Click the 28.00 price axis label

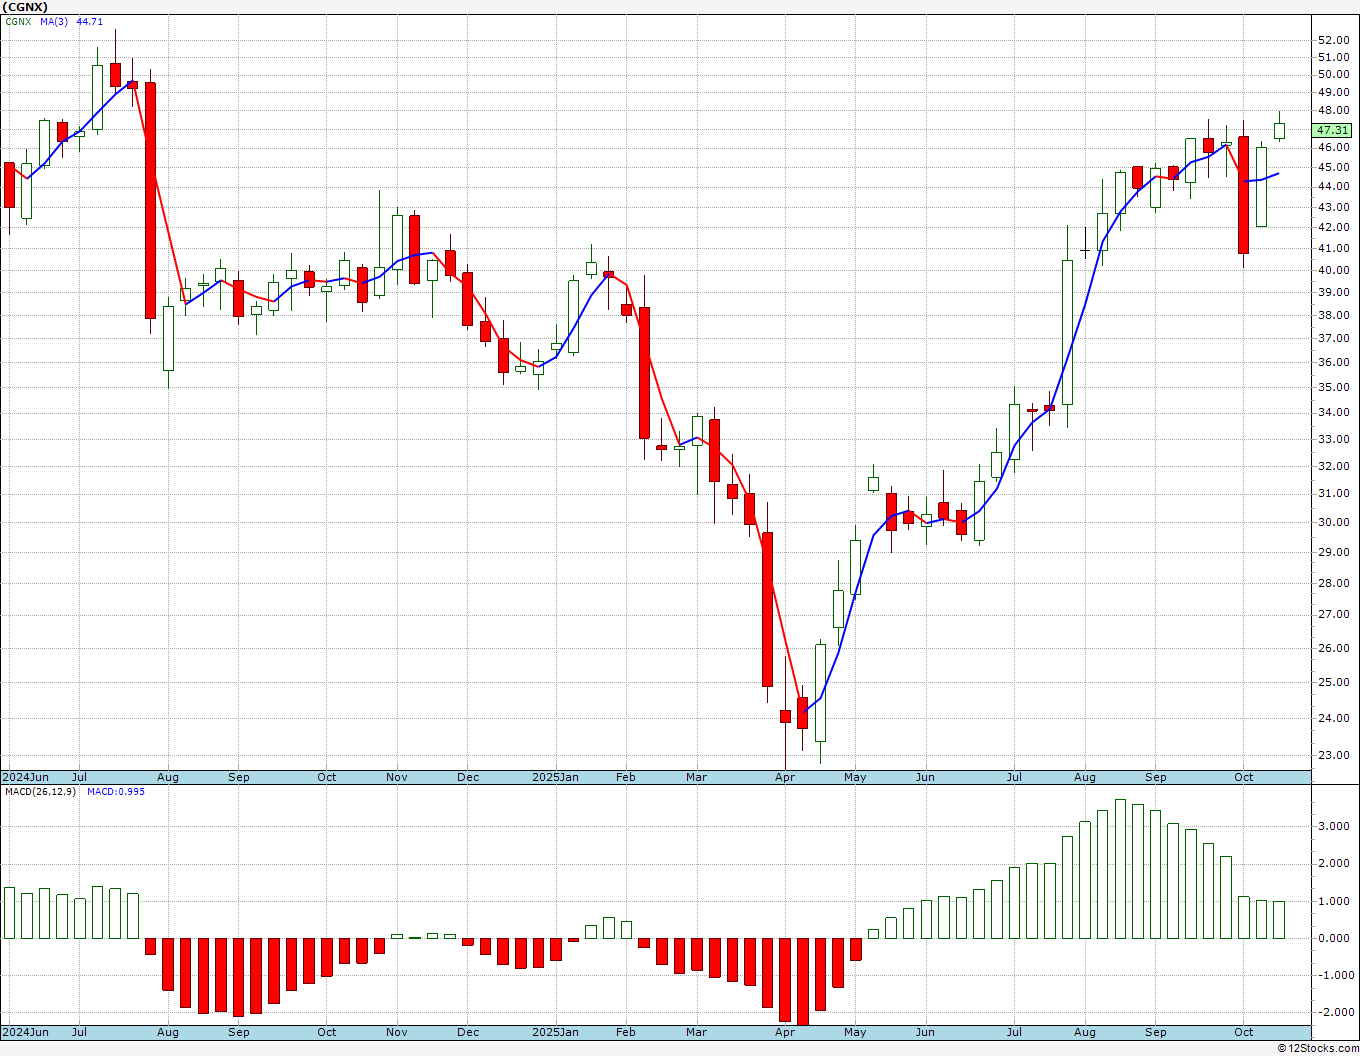tap(1334, 583)
